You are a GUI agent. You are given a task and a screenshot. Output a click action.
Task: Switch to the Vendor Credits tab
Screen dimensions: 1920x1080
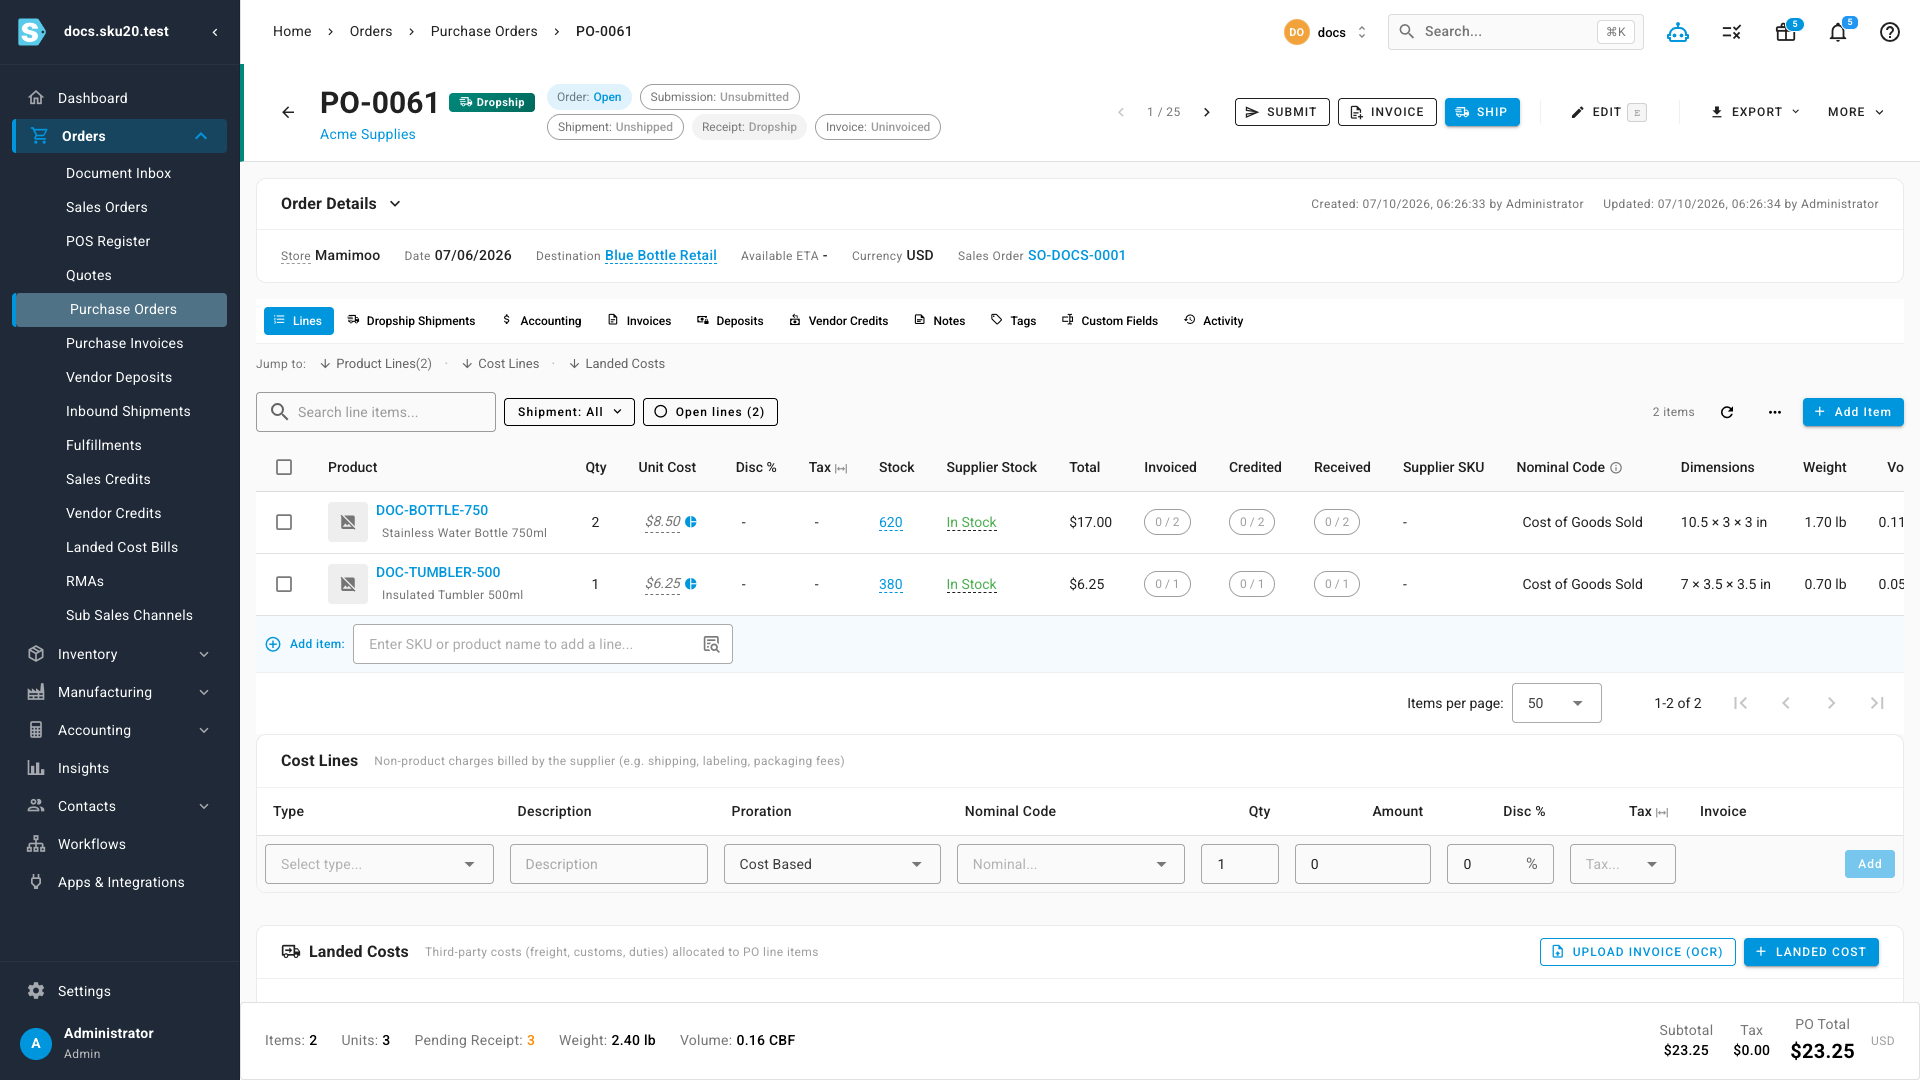coord(838,321)
